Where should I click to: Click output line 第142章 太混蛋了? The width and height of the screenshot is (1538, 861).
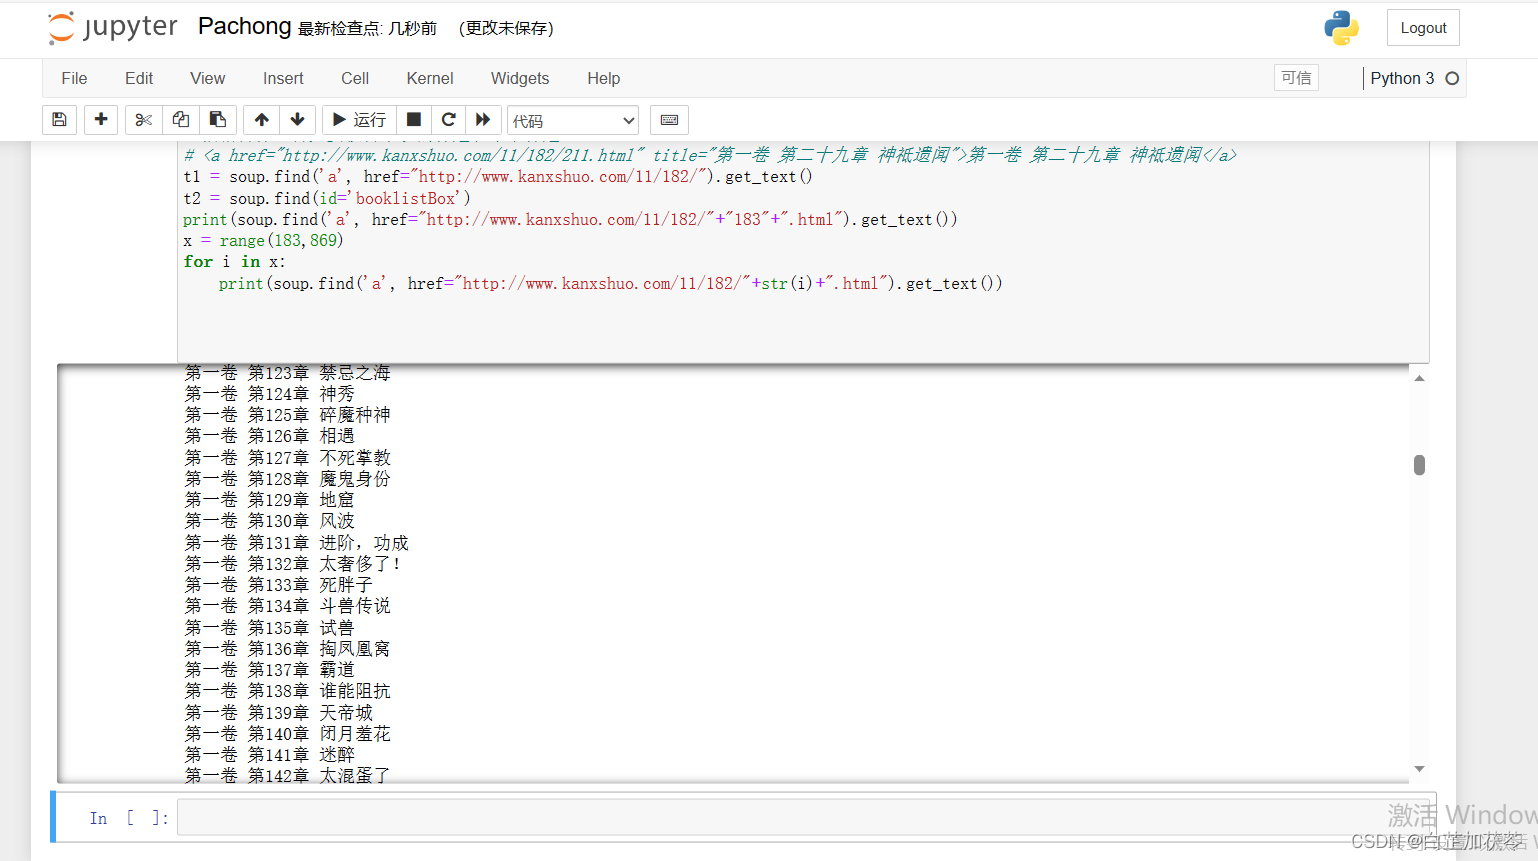pyautogui.click(x=288, y=775)
